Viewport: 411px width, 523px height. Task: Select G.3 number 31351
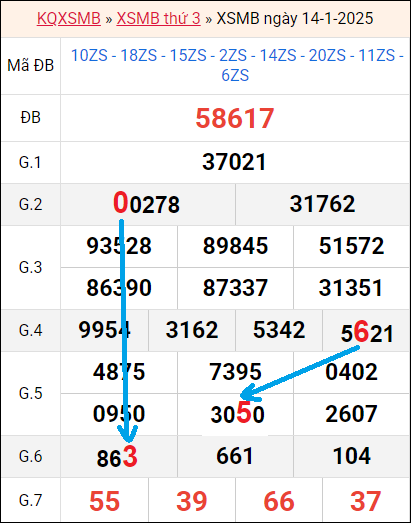[351, 288]
